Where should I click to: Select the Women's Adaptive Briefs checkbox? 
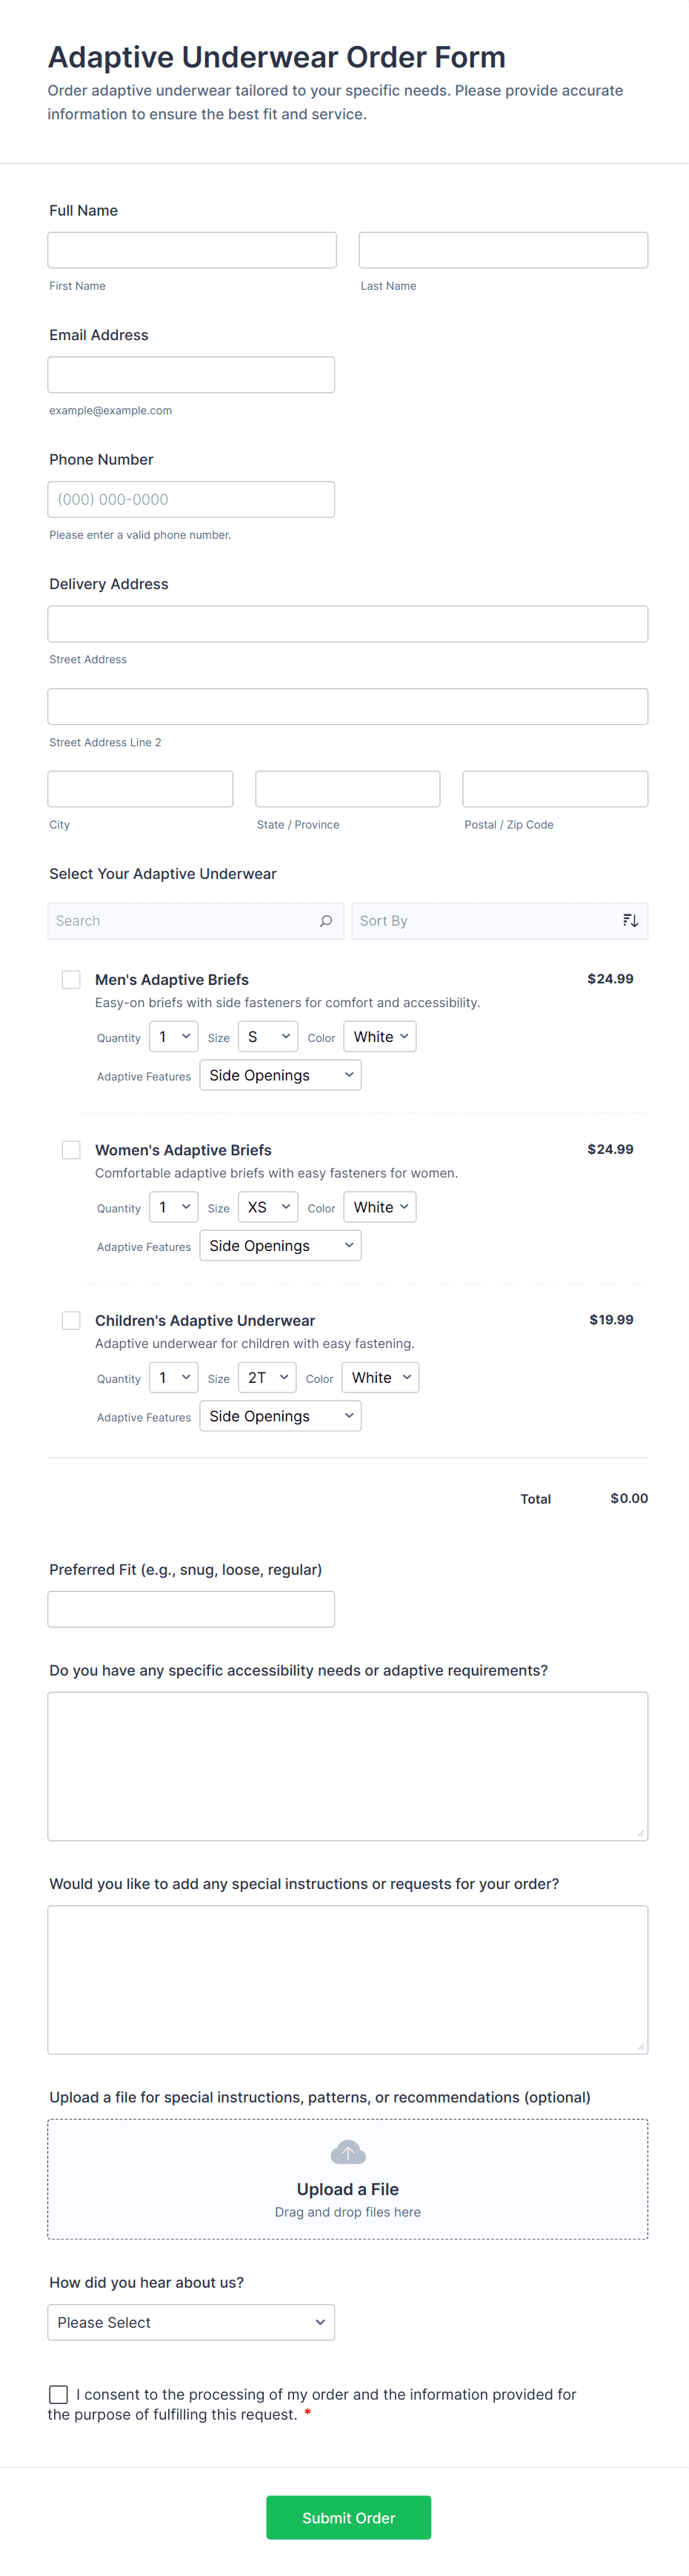click(71, 1150)
